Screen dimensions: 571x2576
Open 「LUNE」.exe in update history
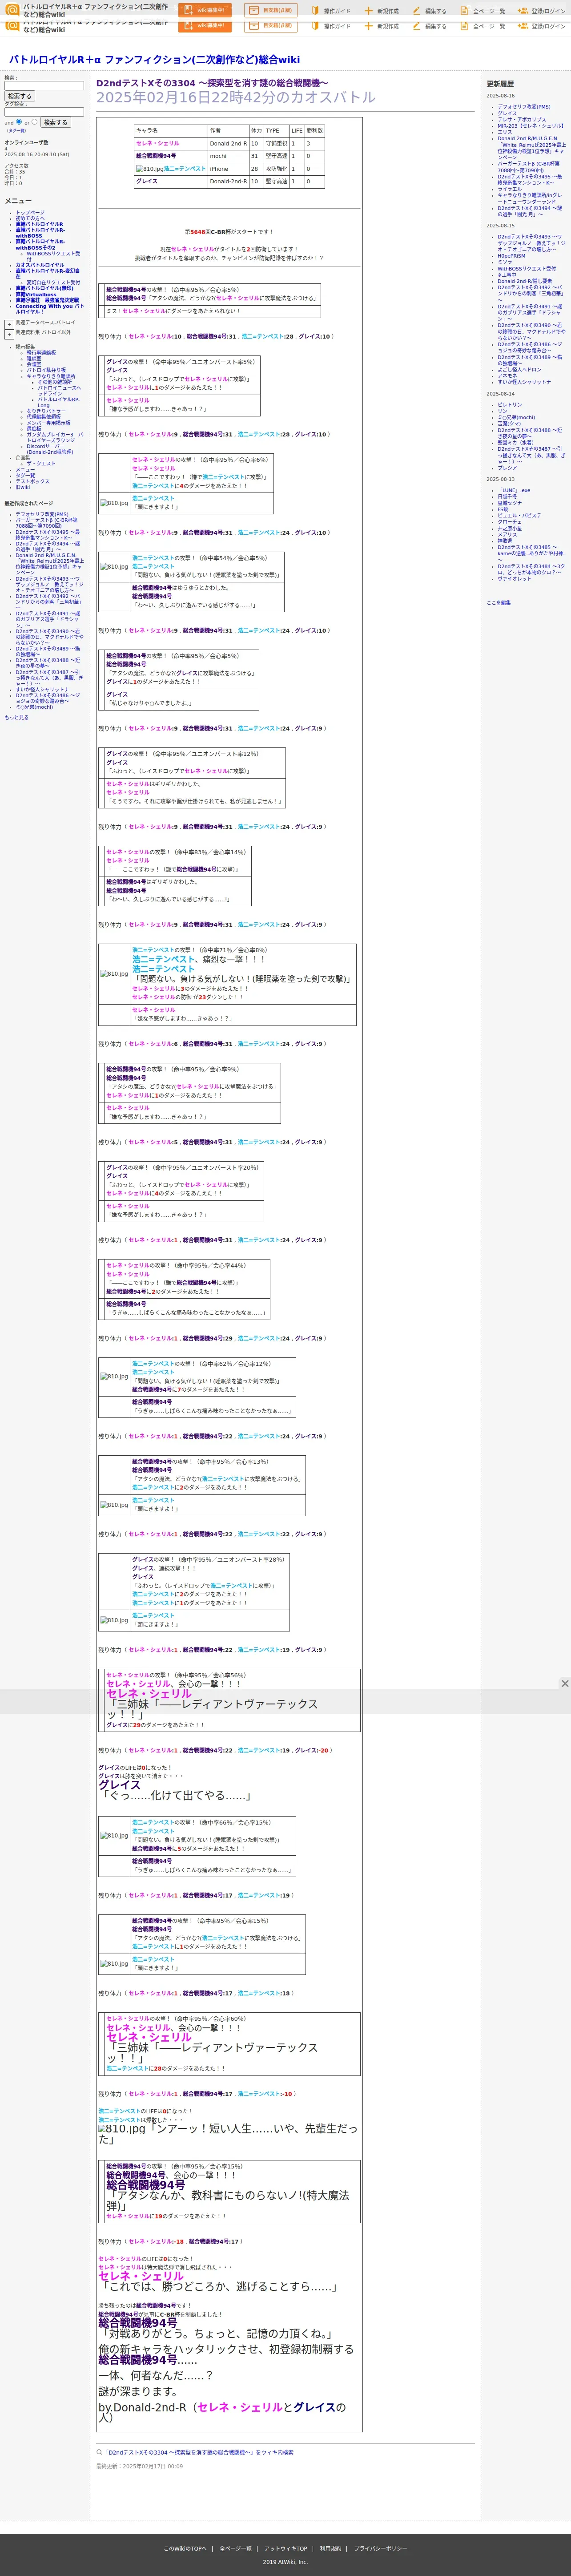coord(514,490)
